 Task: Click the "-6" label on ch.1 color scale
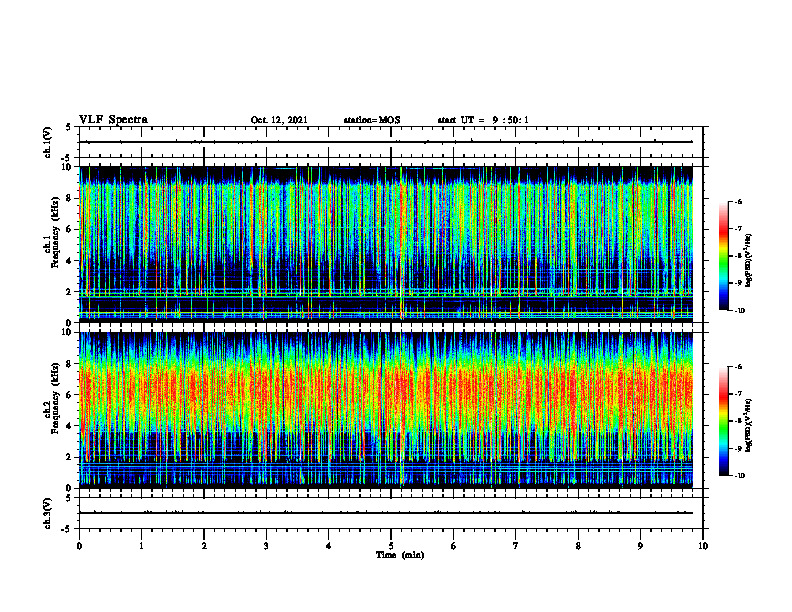click(738, 201)
